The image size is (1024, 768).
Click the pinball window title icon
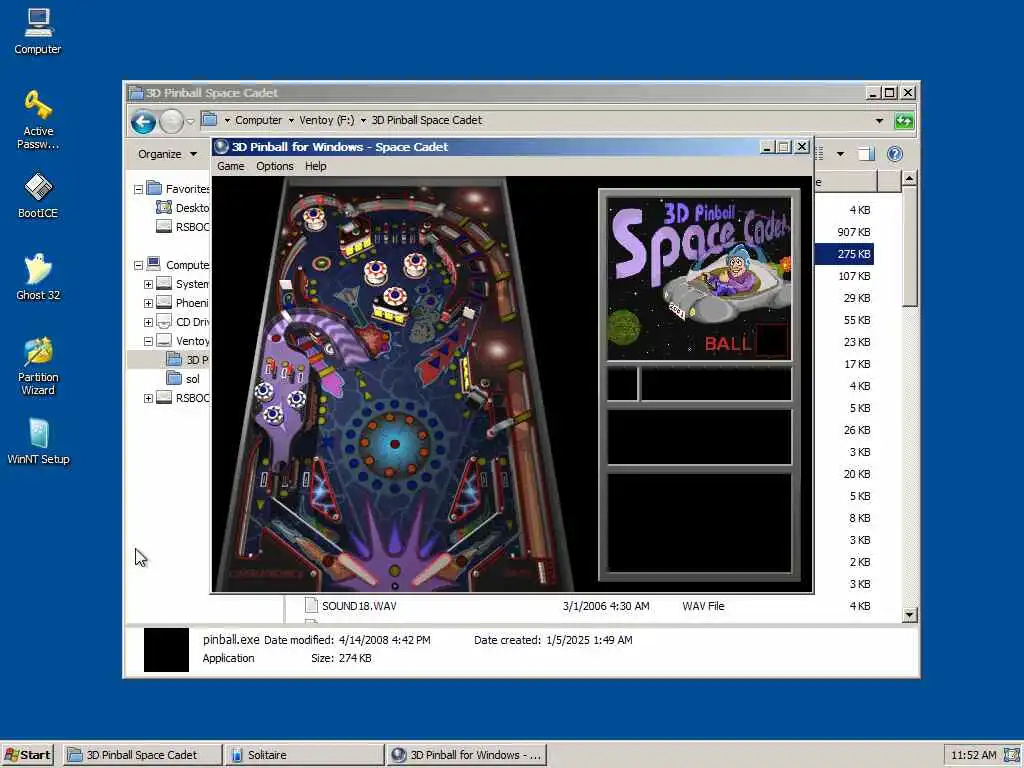point(221,147)
